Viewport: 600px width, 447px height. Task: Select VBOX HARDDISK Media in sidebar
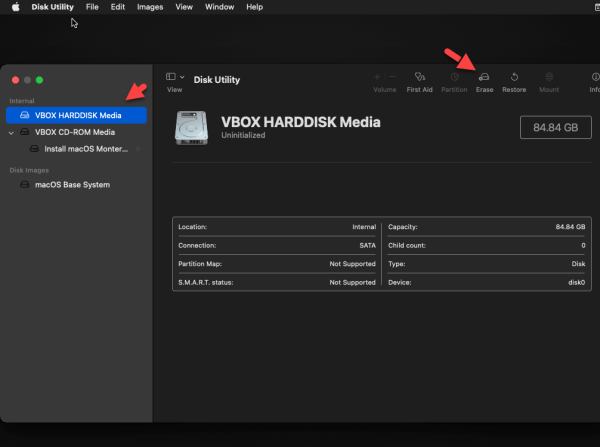click(x=77, y=115)
